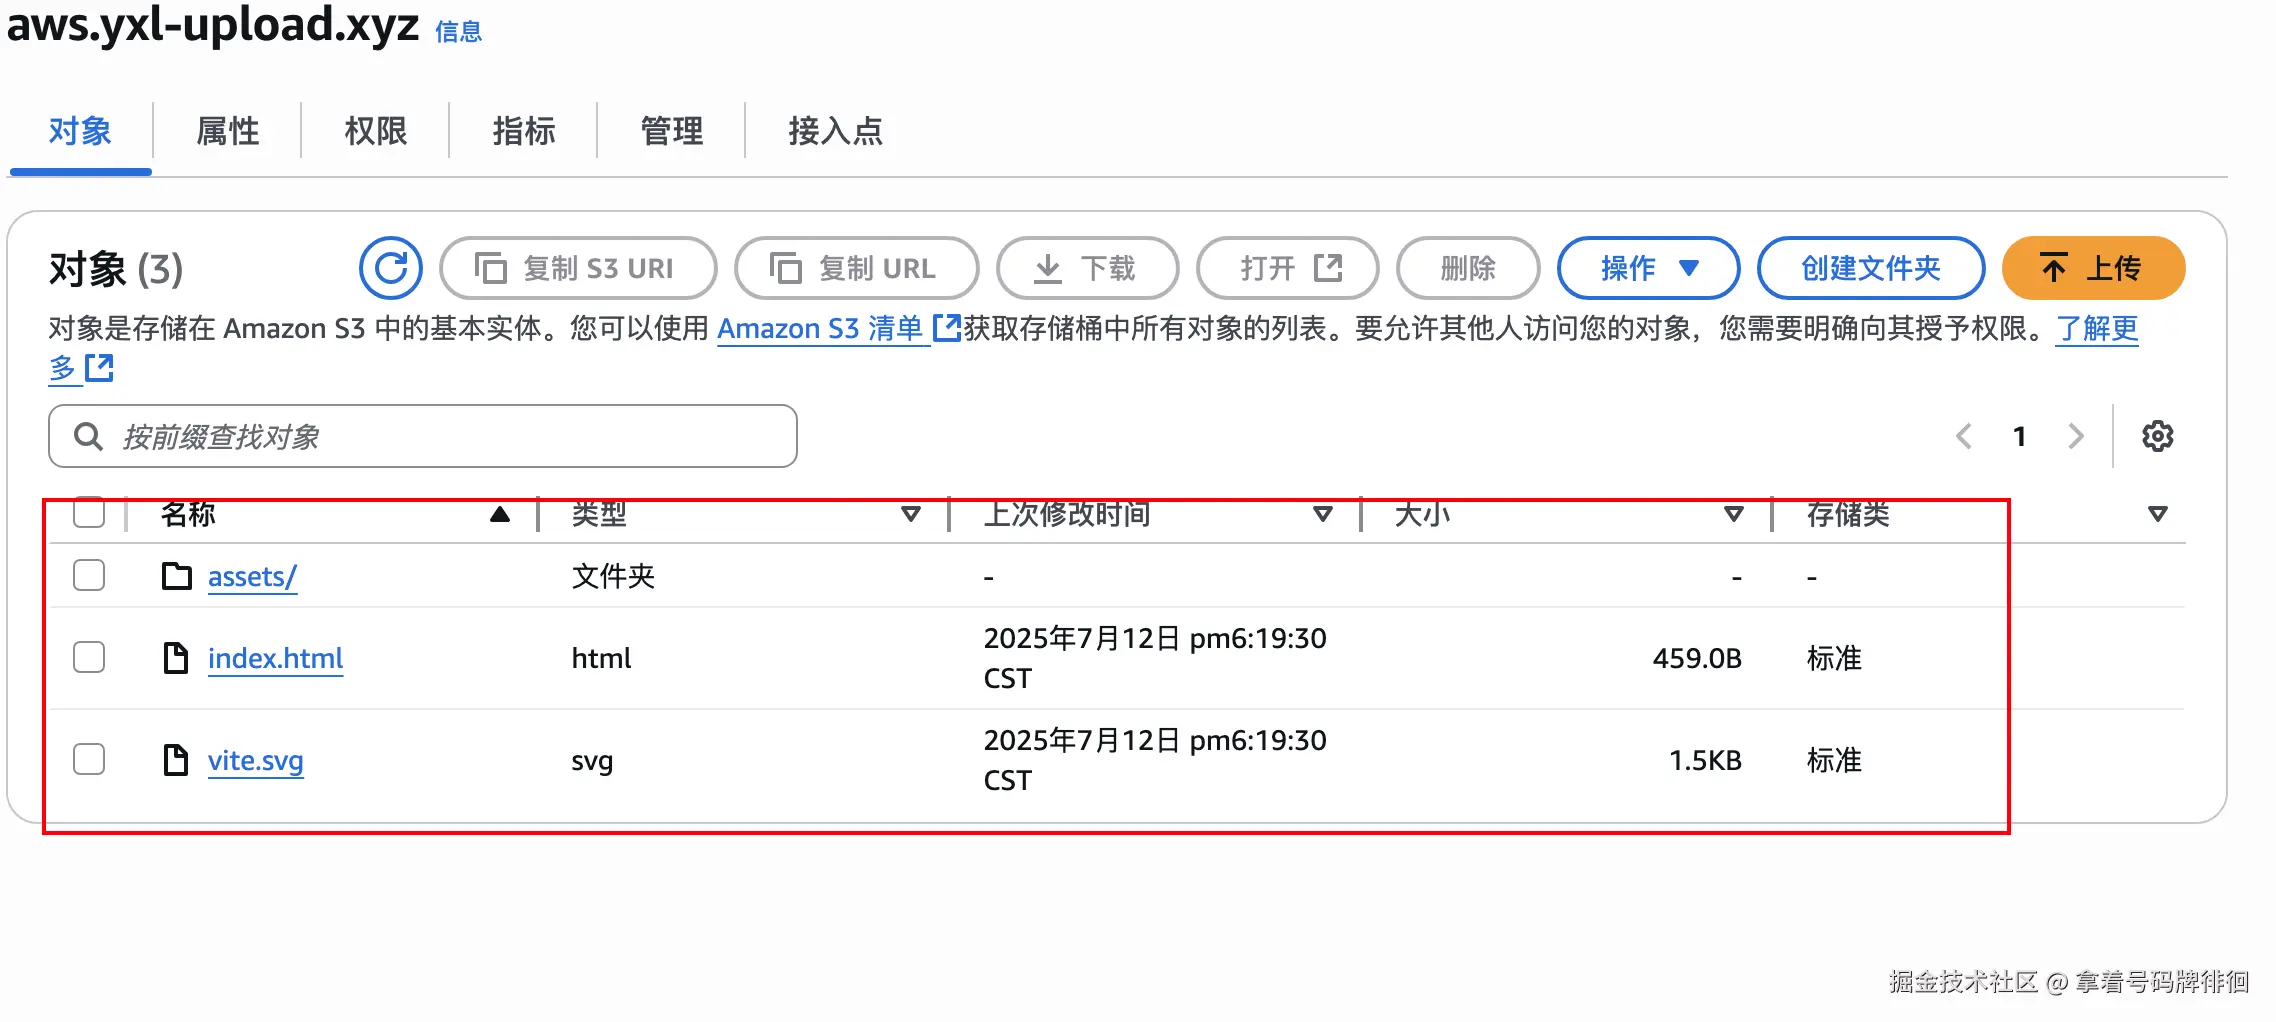Click the 1.5KB size value

click(1705, 760)
